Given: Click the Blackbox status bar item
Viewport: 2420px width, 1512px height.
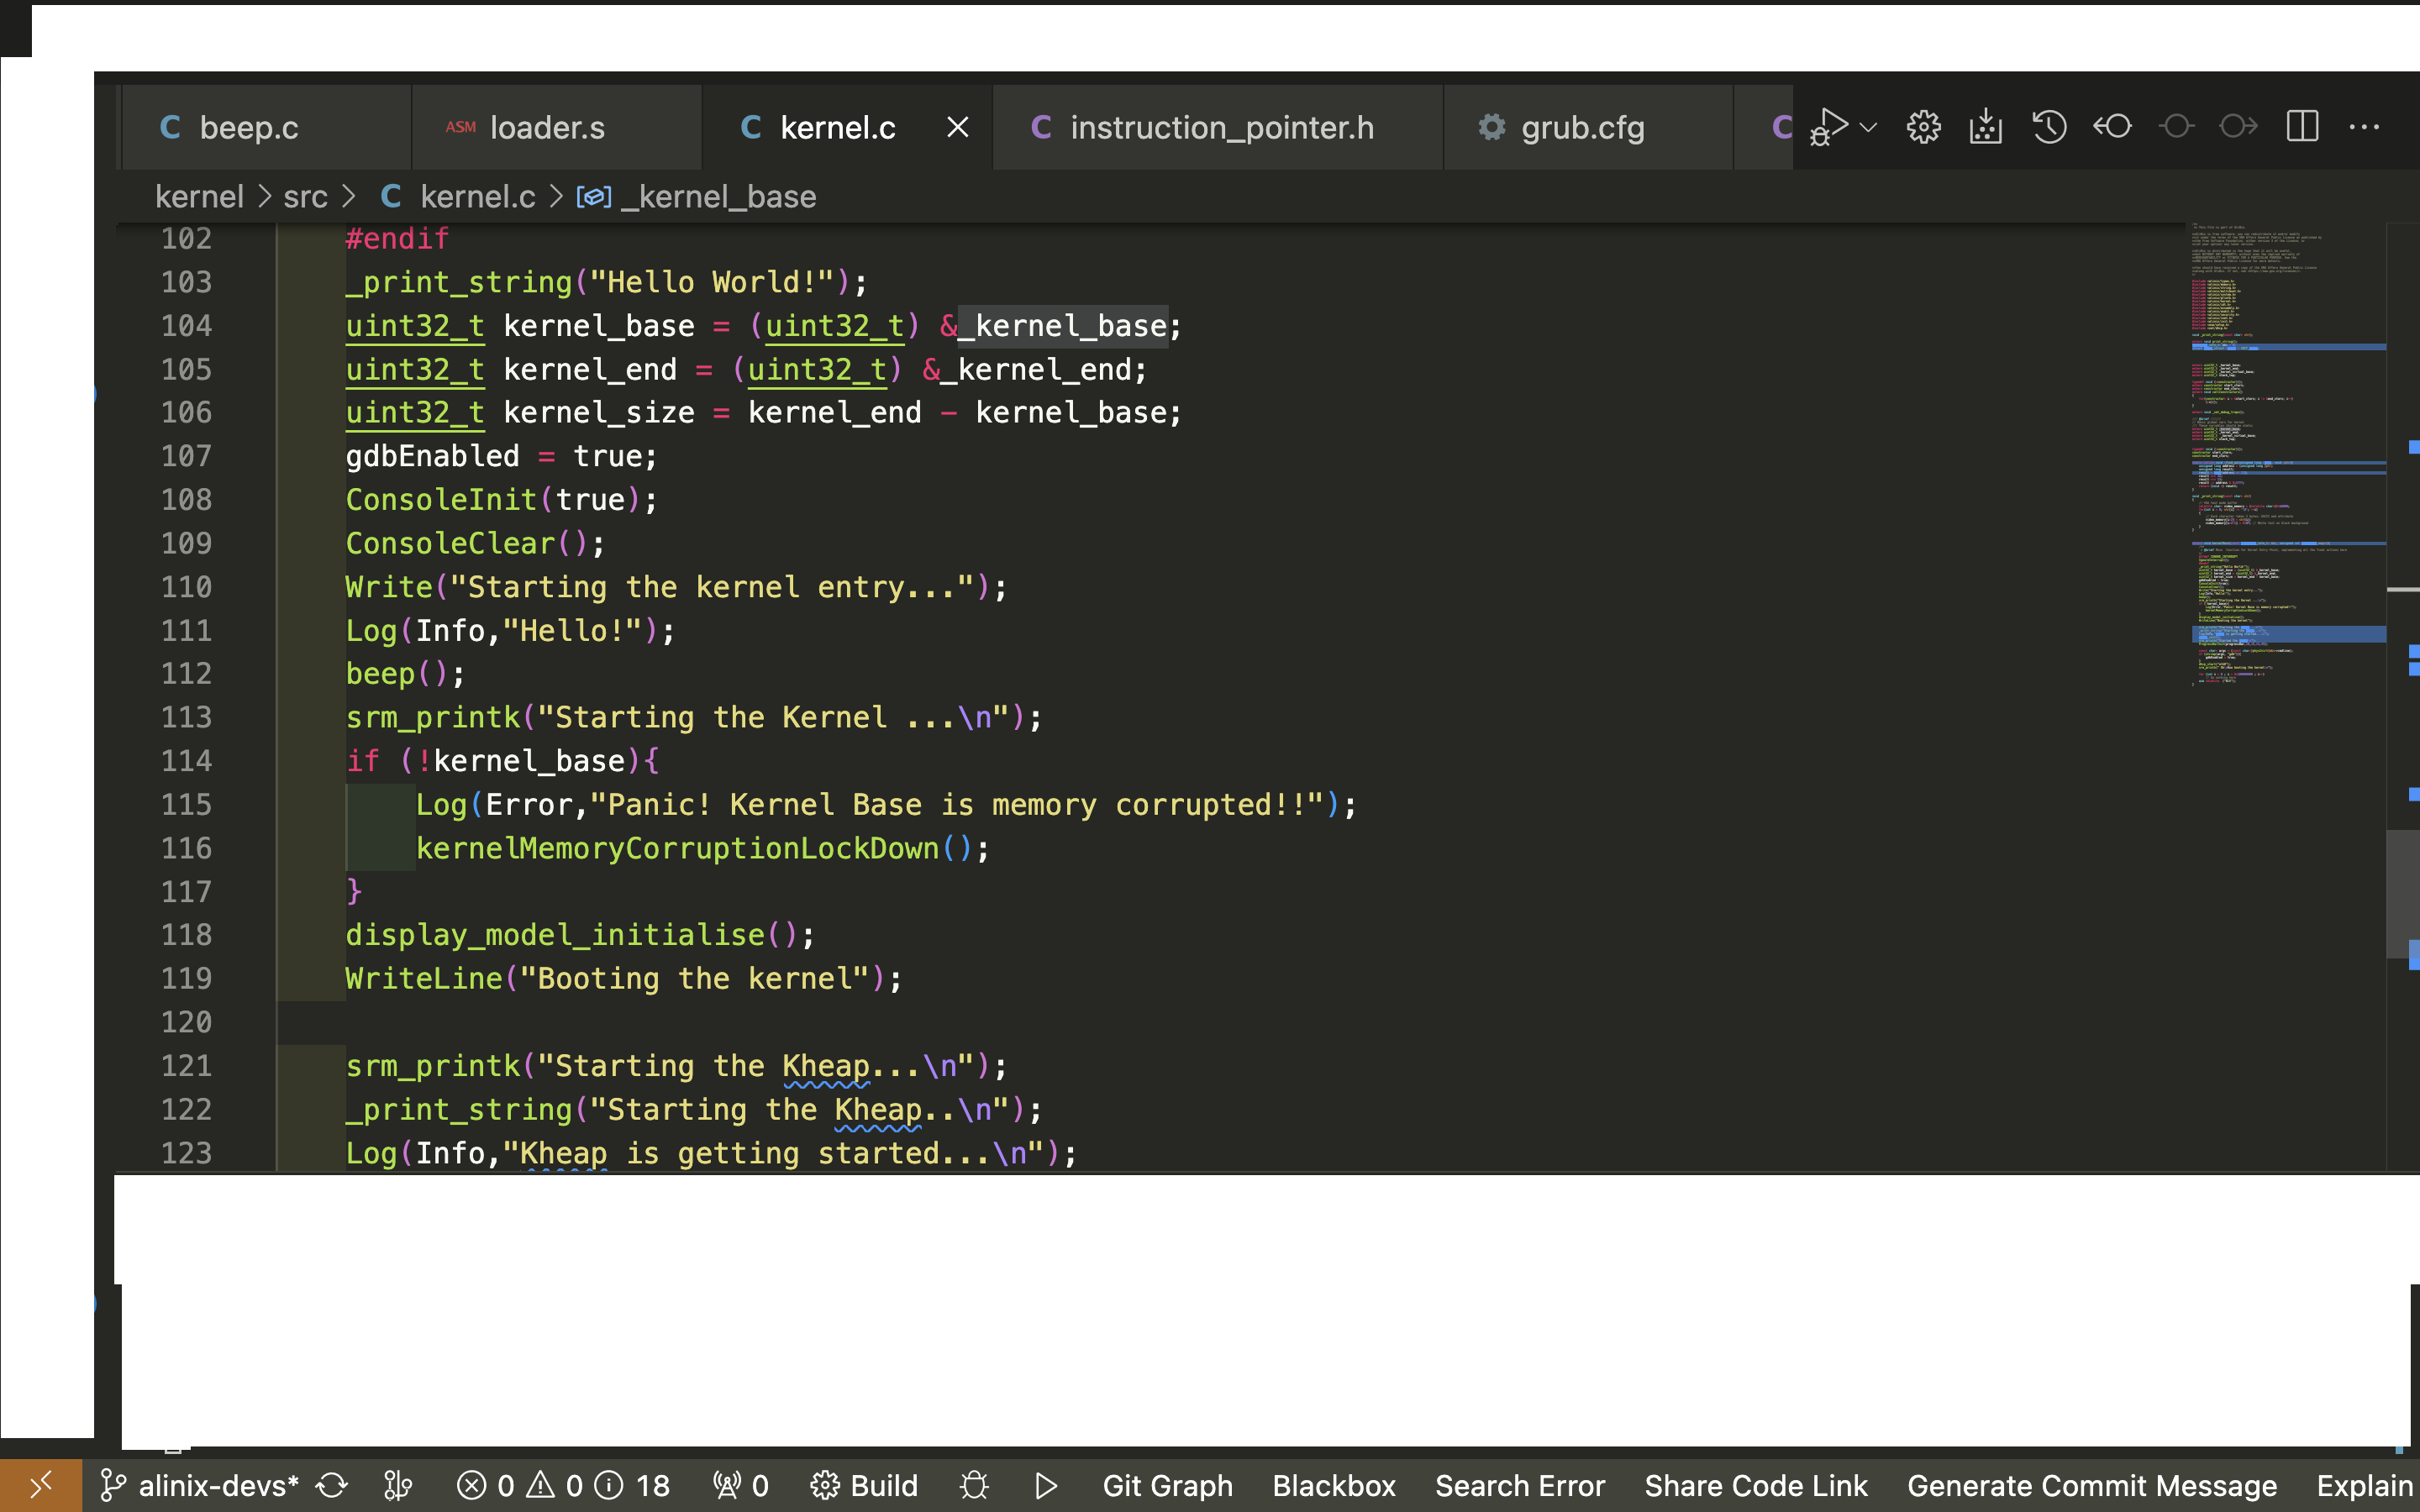Looking at the screenshot, I should [1333, 1486].
